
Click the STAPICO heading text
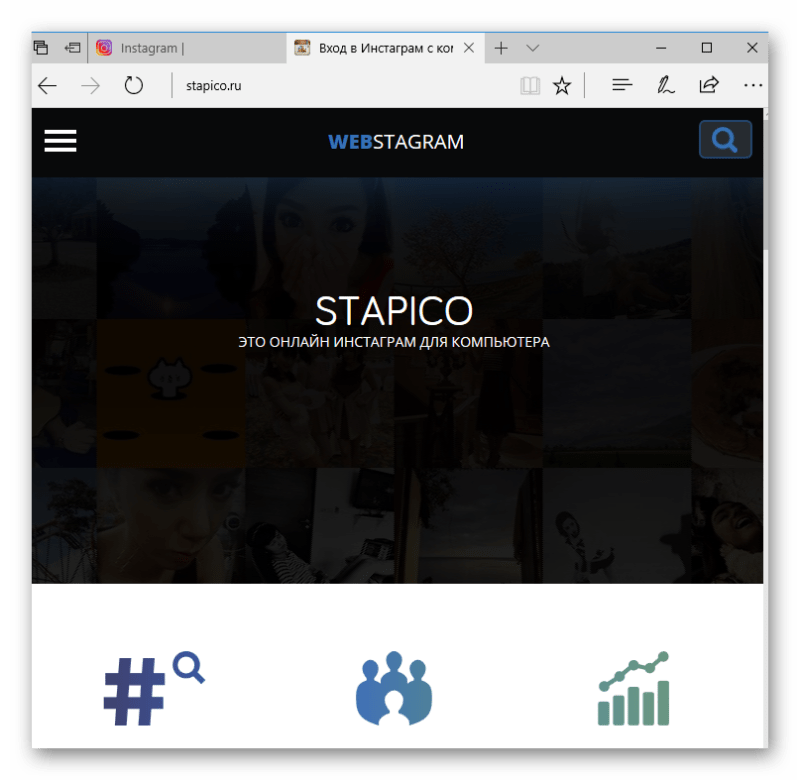(x=394, y=311)
